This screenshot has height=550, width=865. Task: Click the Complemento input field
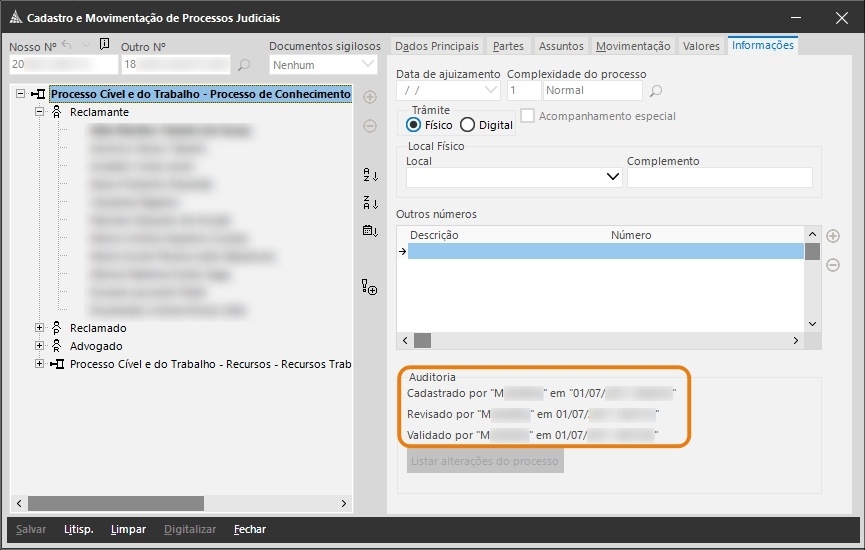[x=719, y=178]
